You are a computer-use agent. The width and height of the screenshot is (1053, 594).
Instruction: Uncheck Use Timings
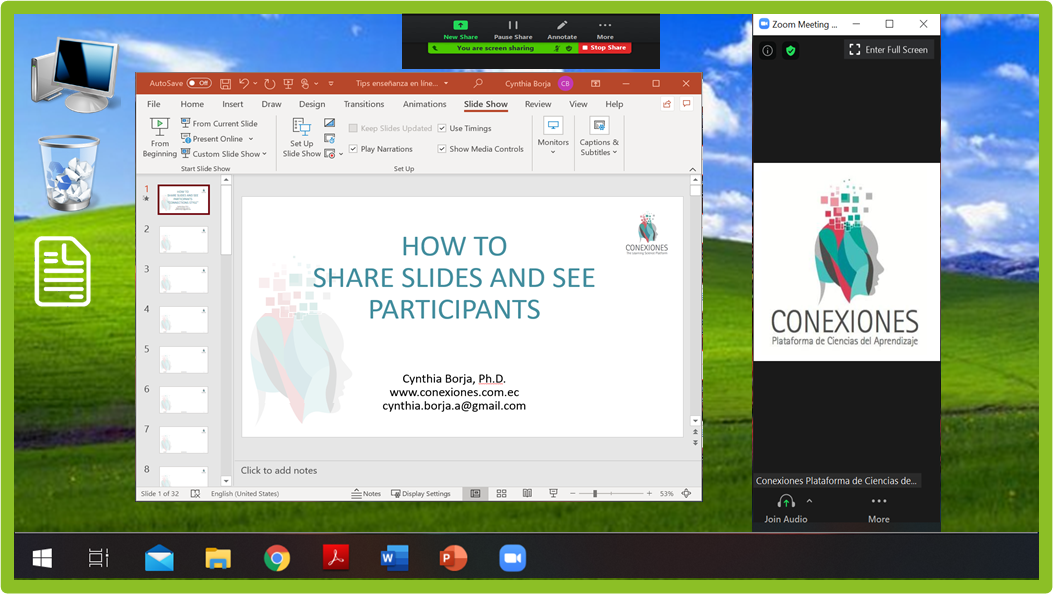click(x=442, y=128)
